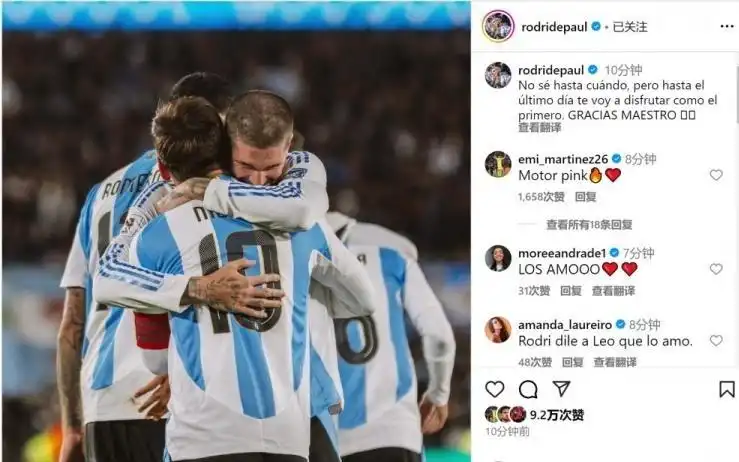Click the comments panel scrollbar
The height and width of the screenshot is (462, 739).
click(737, 94)
